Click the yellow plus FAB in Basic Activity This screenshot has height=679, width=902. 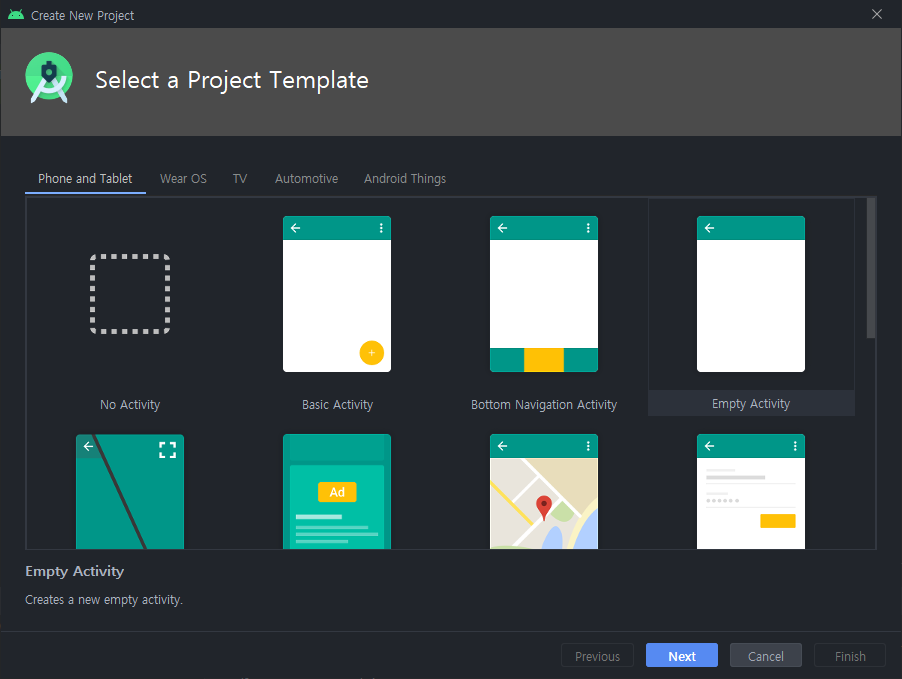point(372,353)
